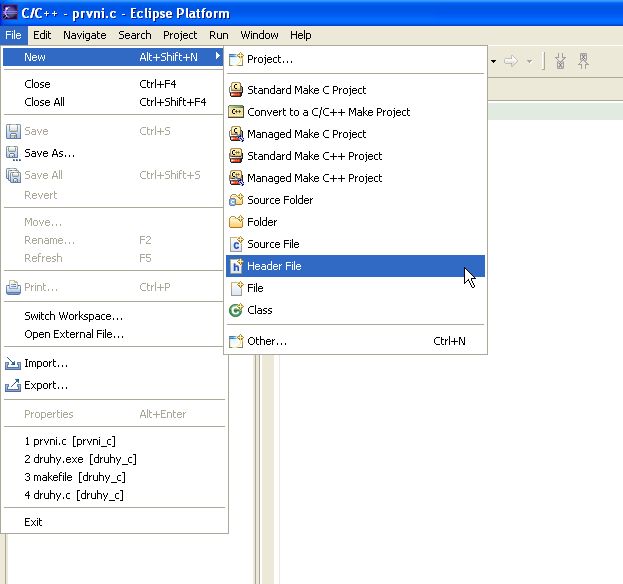
Task: Choose Other... in the New submenu
Action: [267, 341]
